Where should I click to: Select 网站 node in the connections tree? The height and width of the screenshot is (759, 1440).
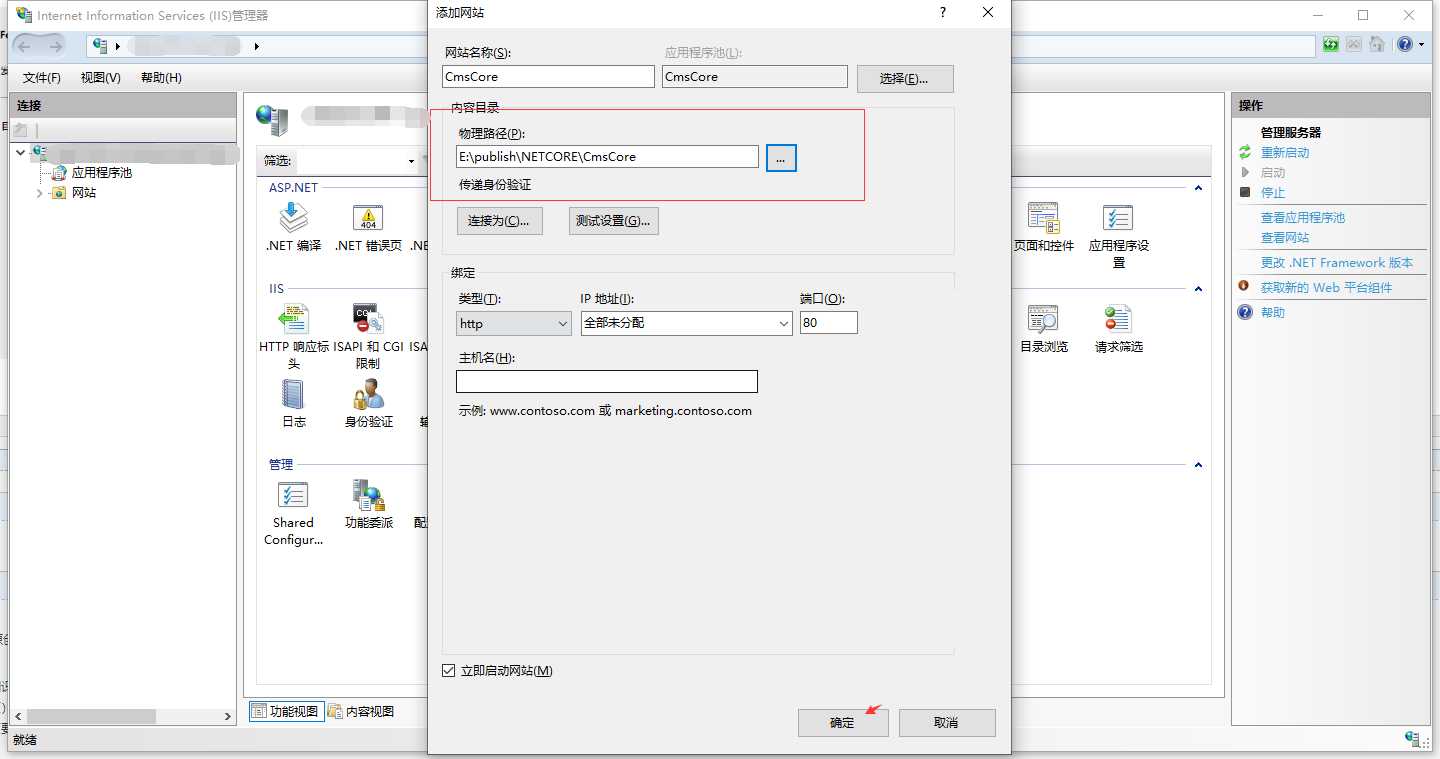pos(84,192)
